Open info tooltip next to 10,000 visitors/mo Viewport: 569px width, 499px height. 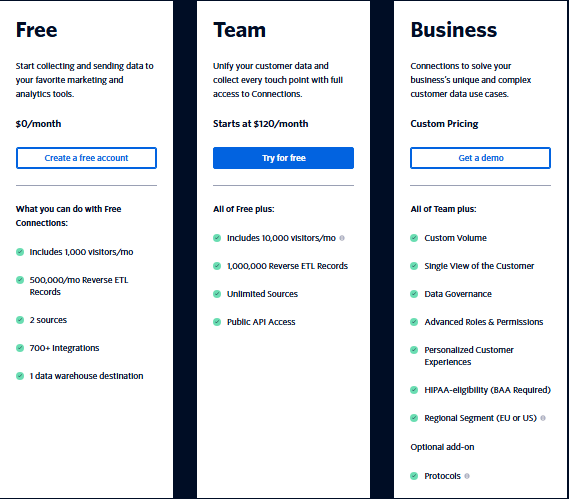(x=342, y=238)
